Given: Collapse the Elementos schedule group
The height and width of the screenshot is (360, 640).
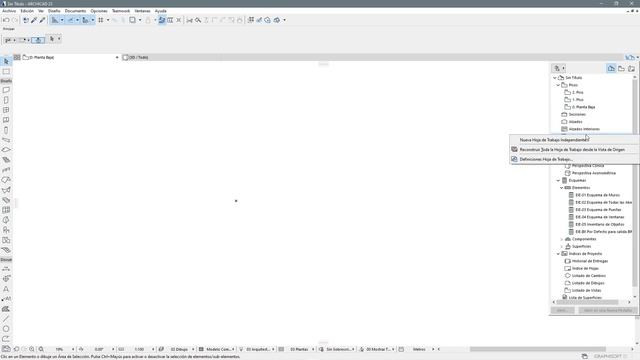Looking at the screenshot, I should tap(561, 188).
